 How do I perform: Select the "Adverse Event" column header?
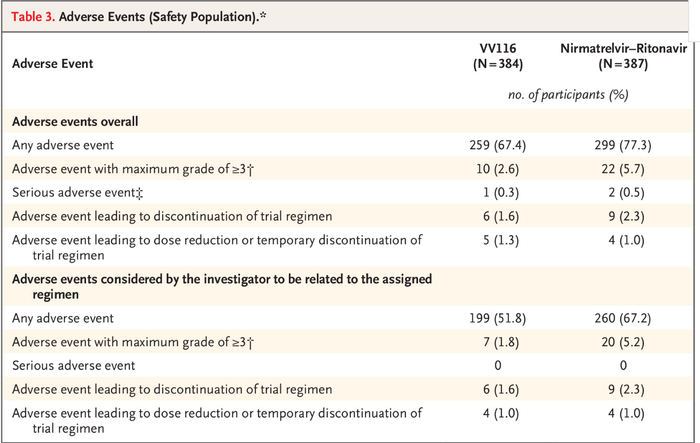52,62
